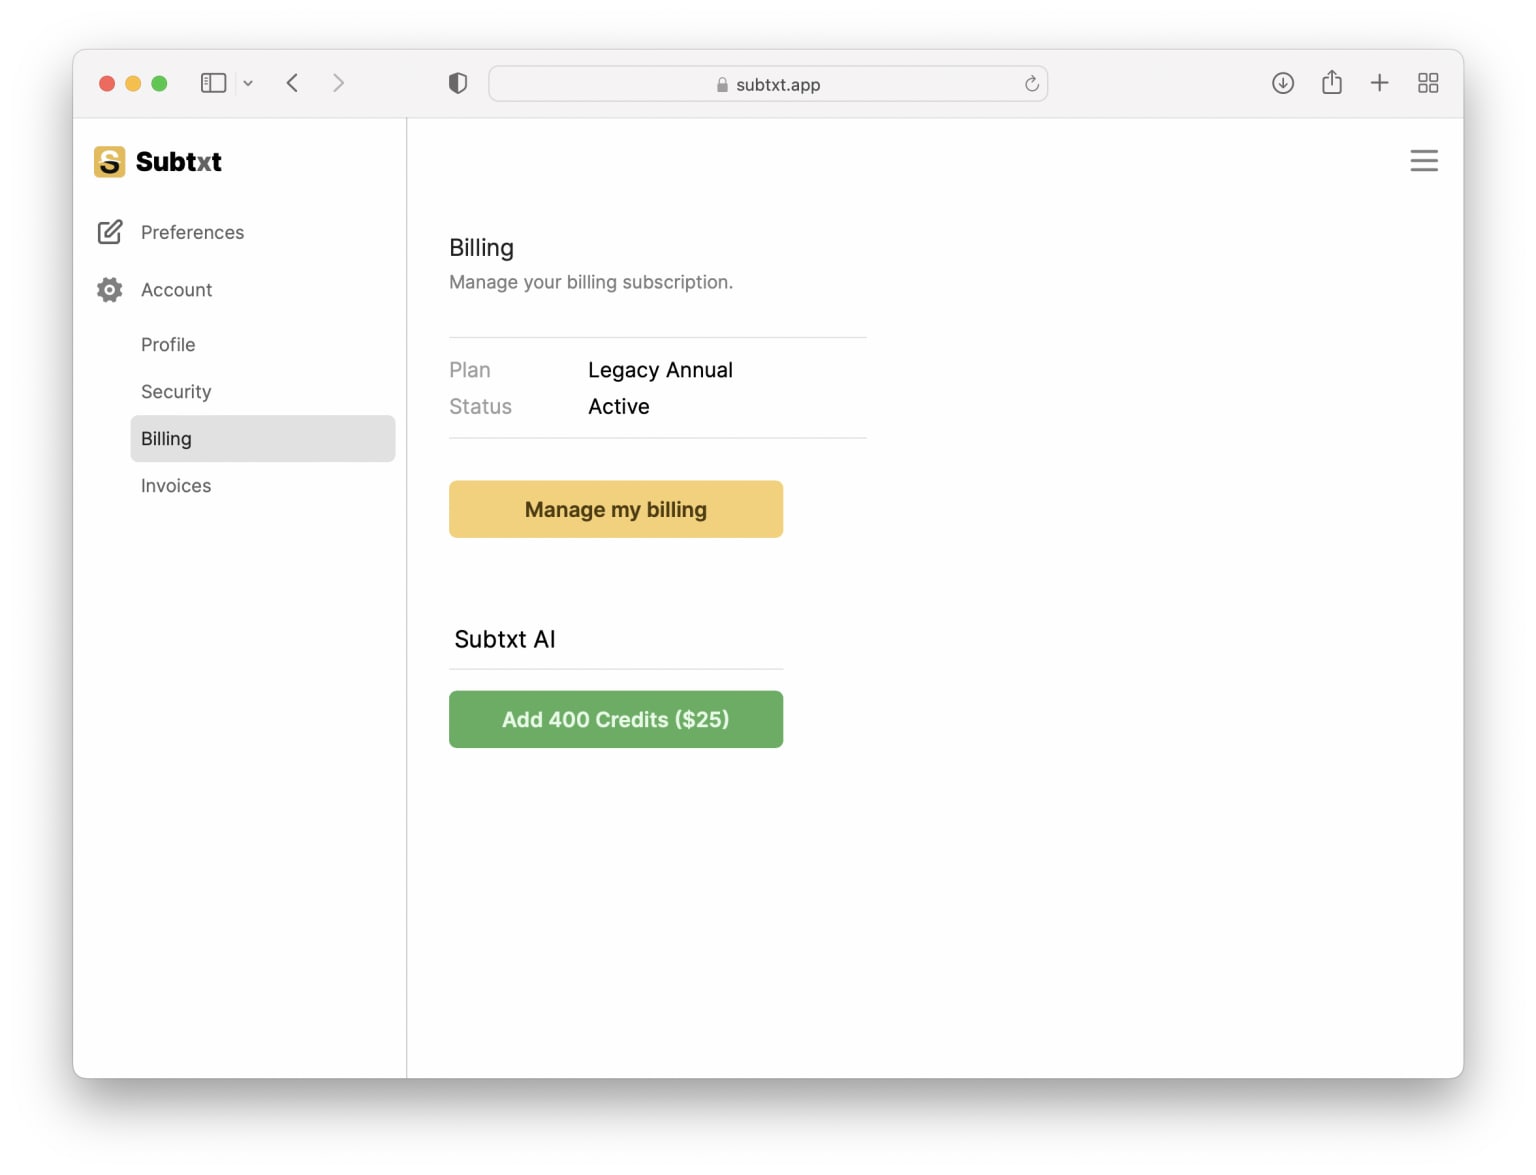This screenshot has height=1175, width=1536.
Task: Click 'Manage your billing subscription.' text
Action: [590, 282]
